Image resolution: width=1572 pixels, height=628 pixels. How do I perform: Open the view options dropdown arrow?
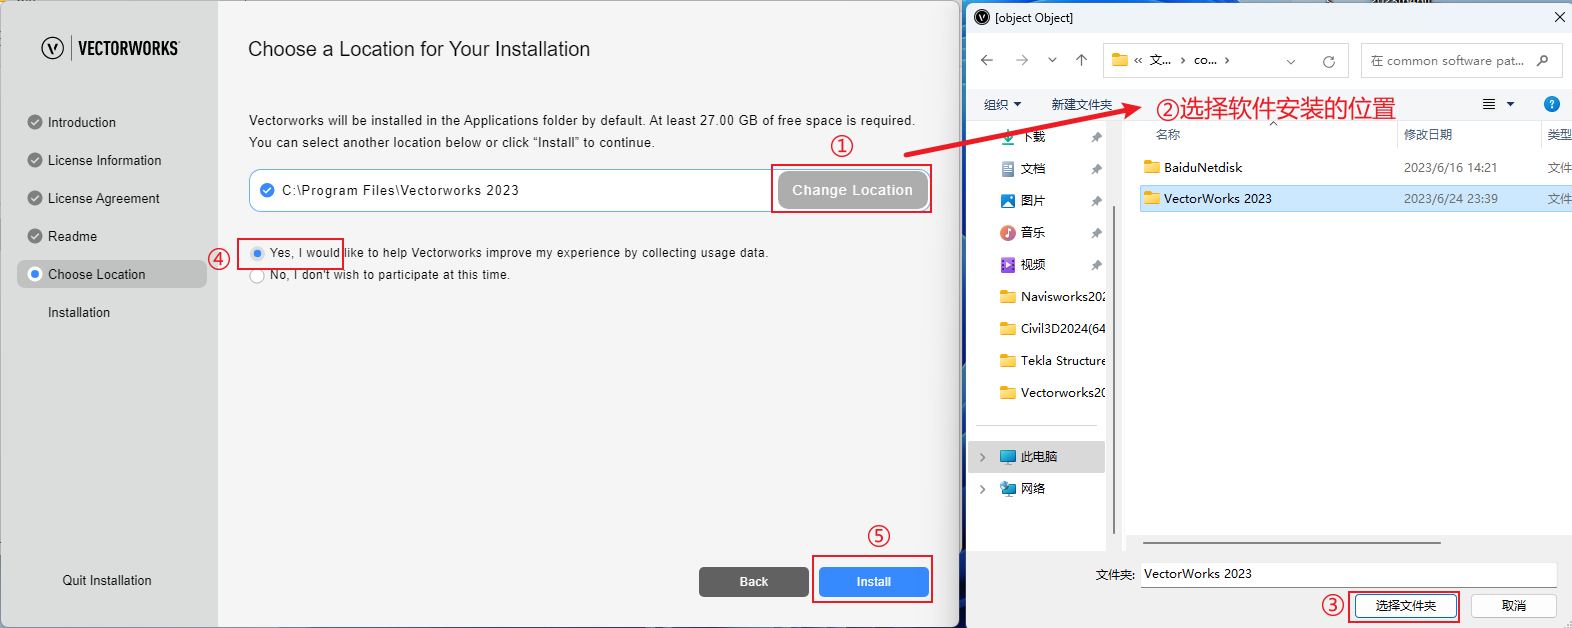point(1510,104)
